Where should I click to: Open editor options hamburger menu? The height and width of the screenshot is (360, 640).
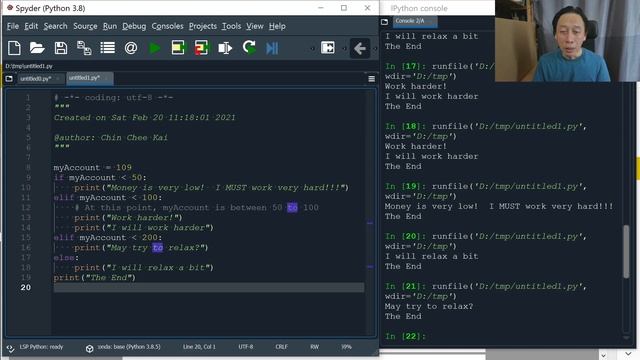click(371, 79)
